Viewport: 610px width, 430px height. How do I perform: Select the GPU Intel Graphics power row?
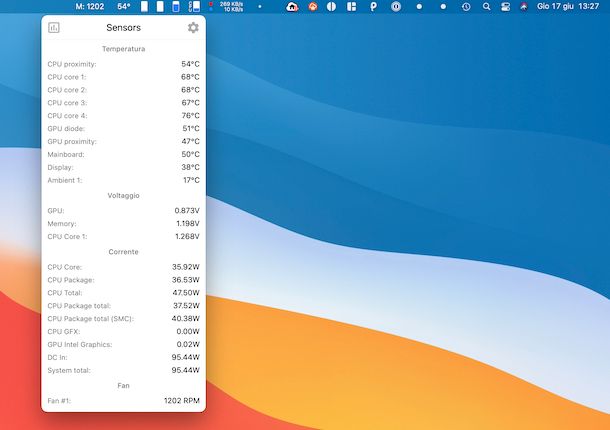tap(123, 344)
